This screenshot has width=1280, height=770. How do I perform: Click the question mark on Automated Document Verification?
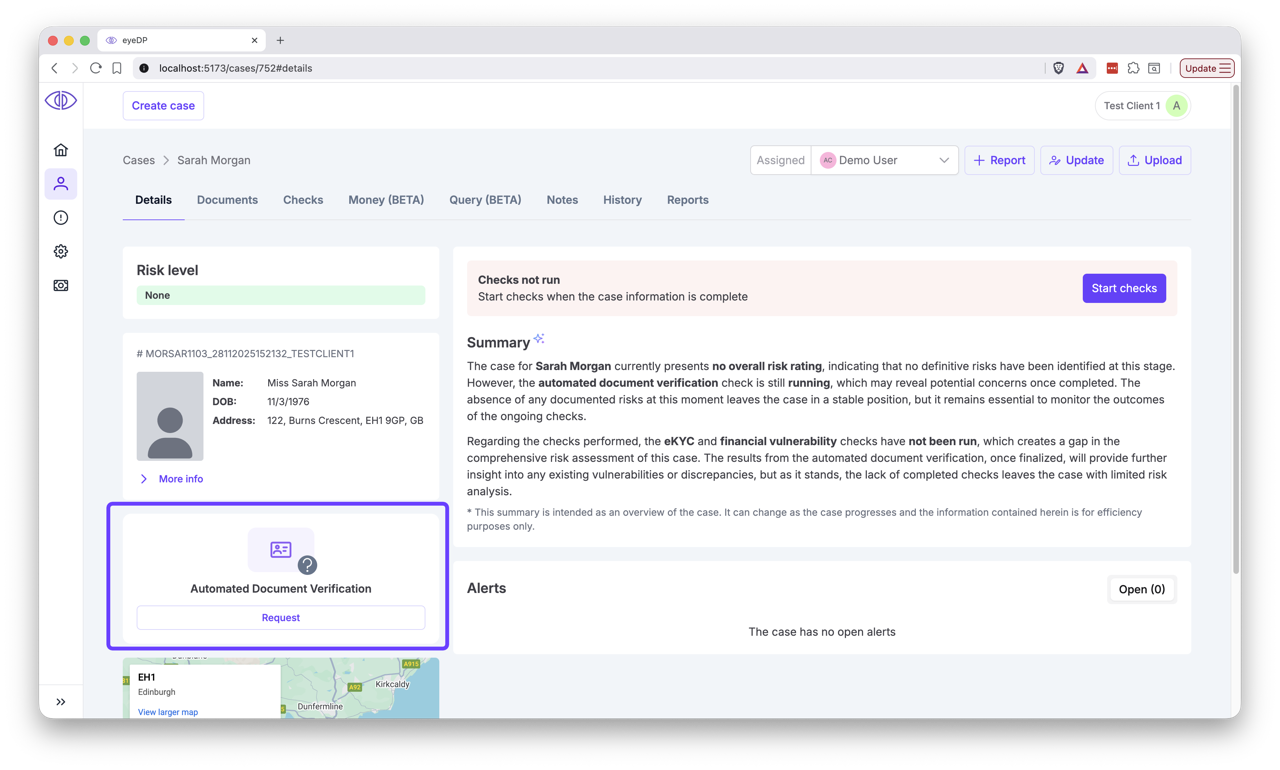307,564
